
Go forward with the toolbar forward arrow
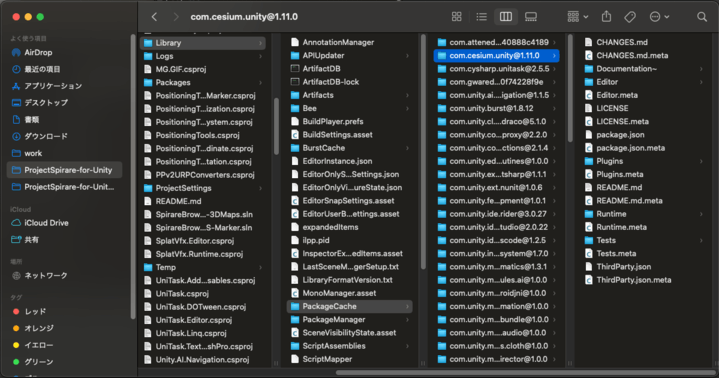tap(176, 17)
